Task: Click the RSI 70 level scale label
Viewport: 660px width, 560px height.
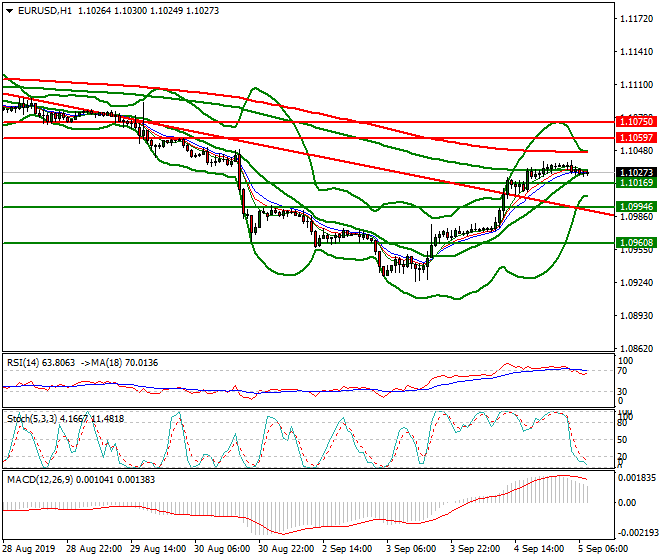Action: [623, 371]
